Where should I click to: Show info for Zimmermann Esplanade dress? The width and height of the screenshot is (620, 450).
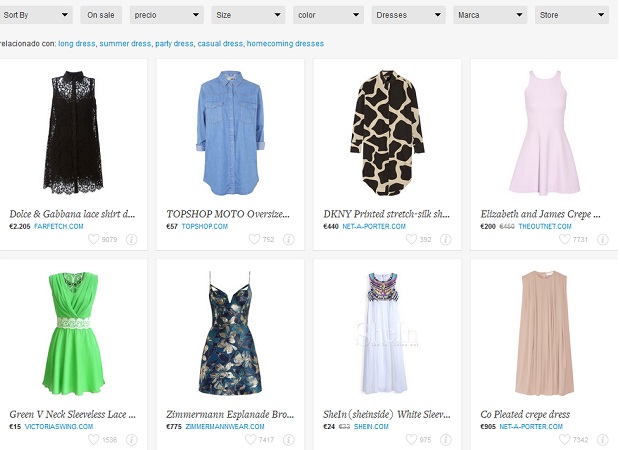pyautogui.click(x=289, y=440)
